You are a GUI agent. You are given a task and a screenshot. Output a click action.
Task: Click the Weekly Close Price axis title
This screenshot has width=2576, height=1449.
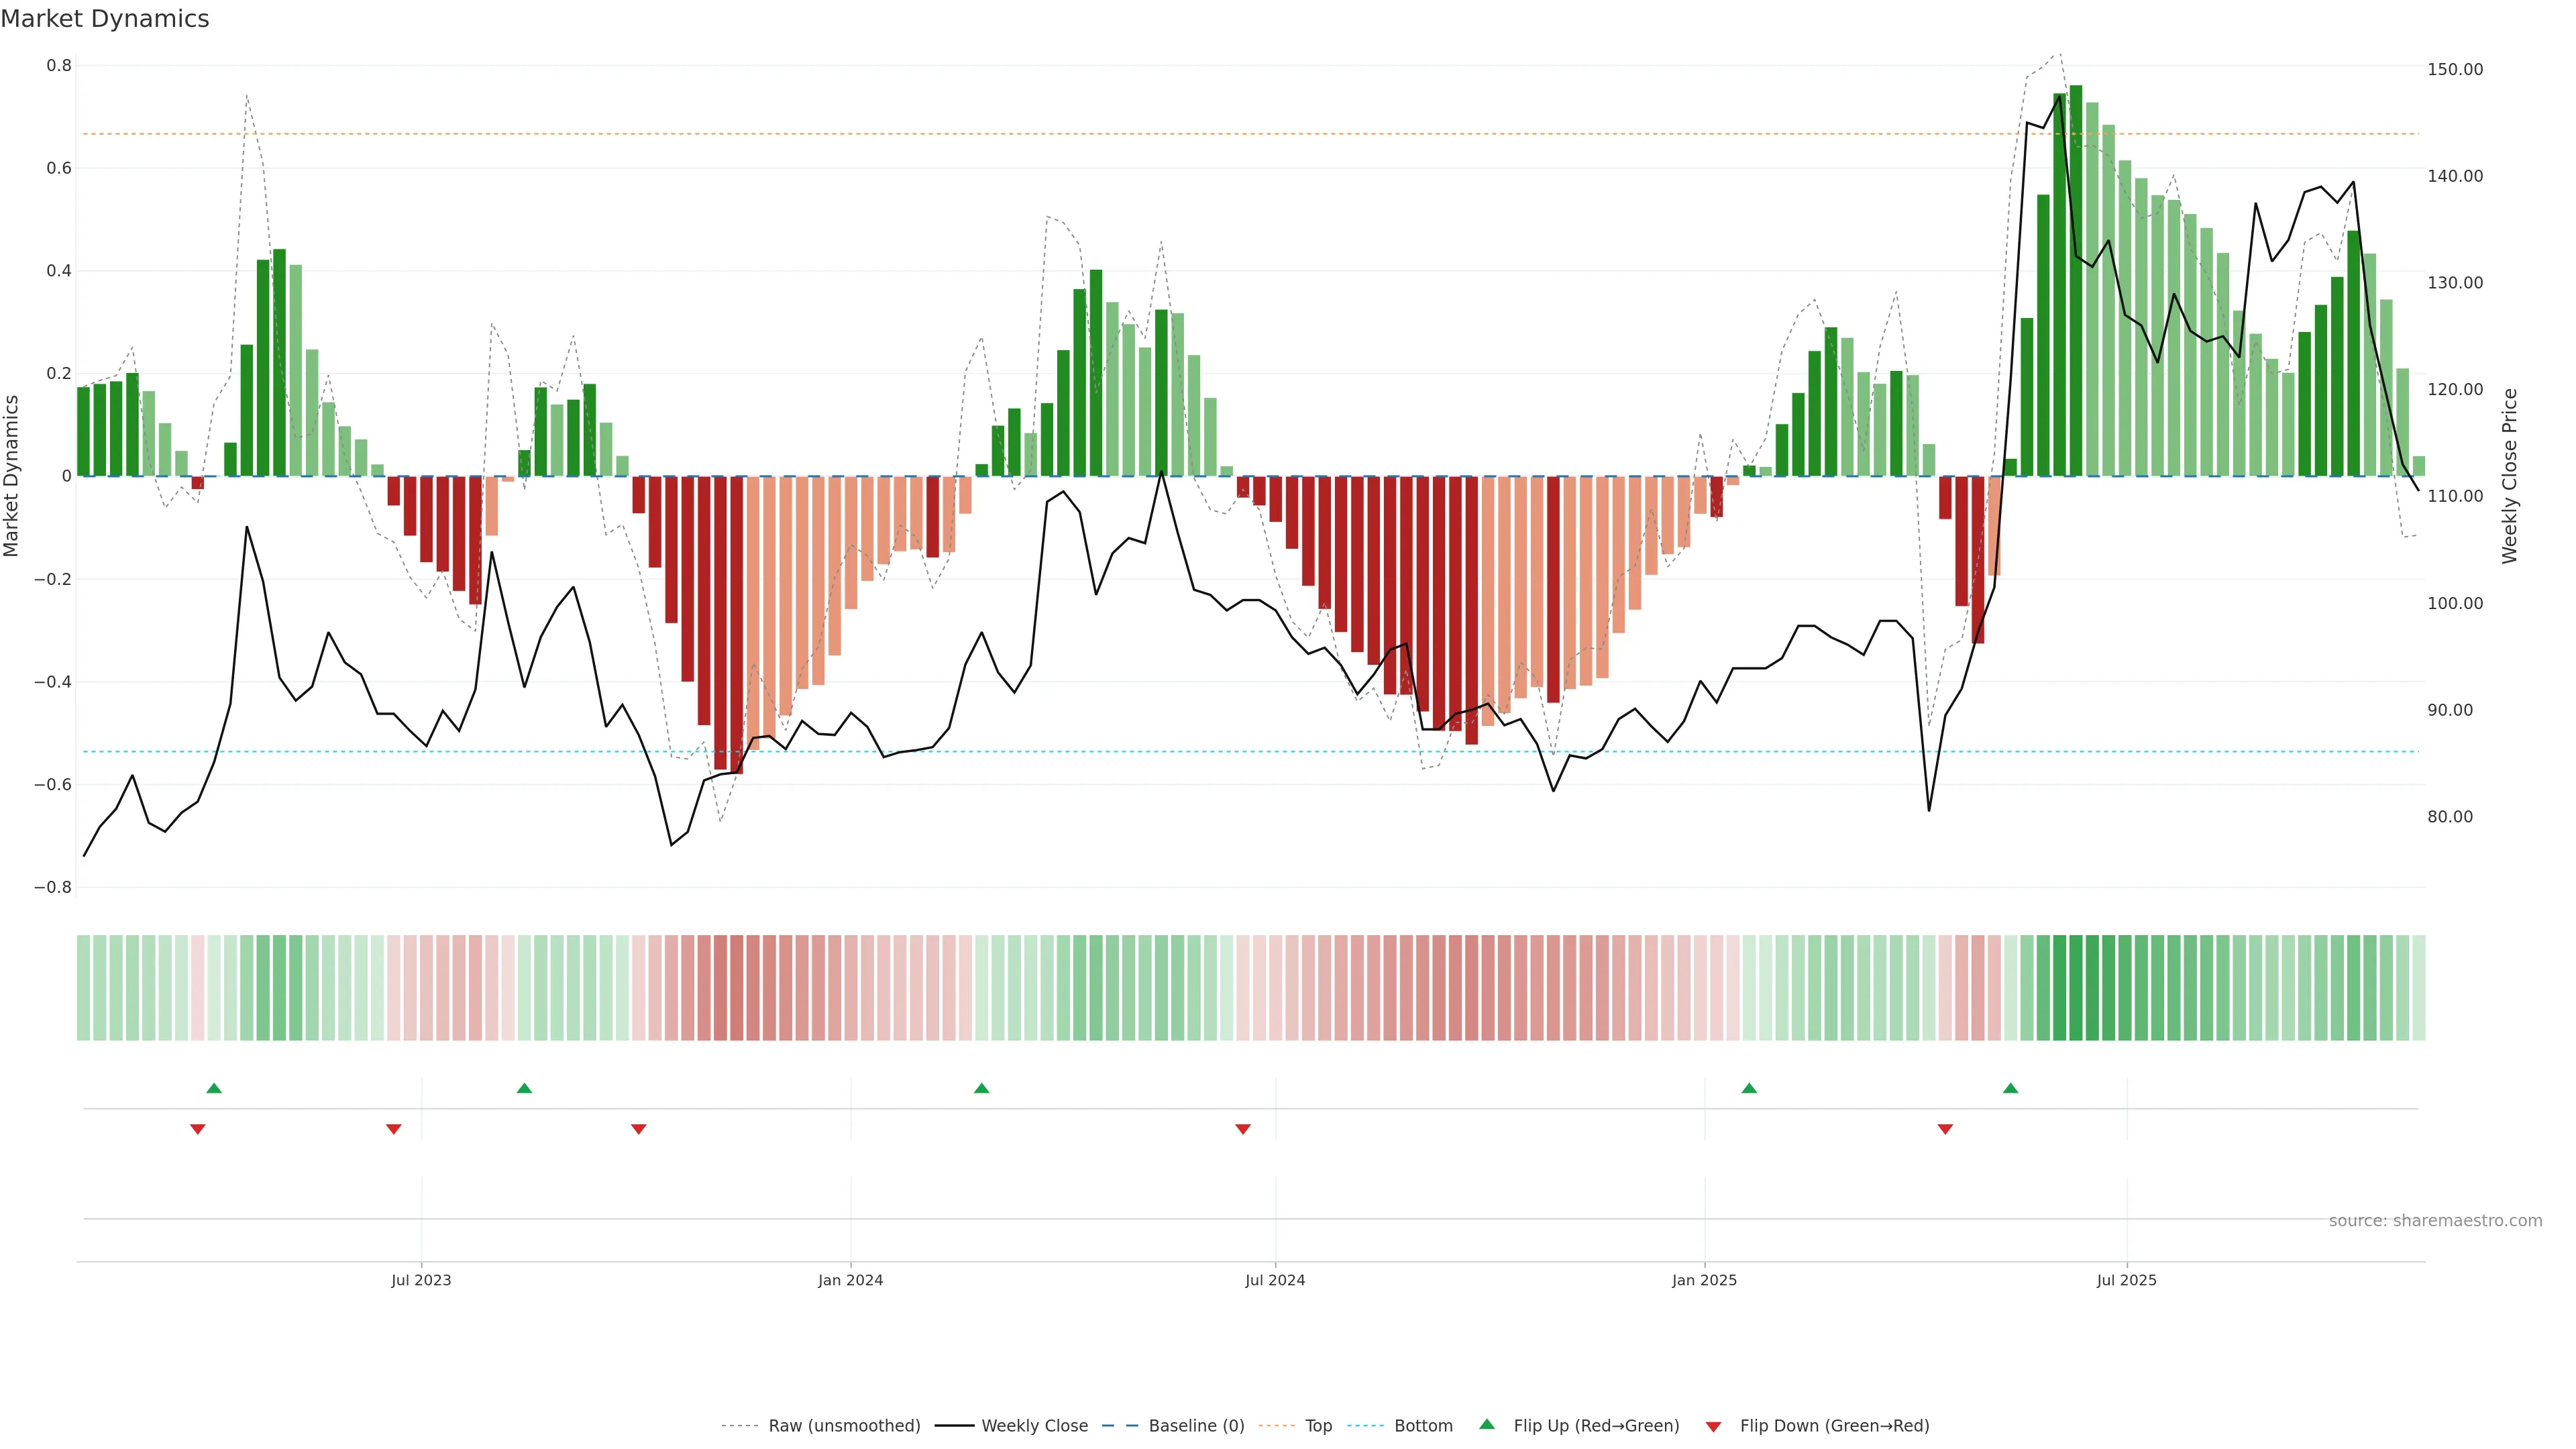coord(2509,476)
